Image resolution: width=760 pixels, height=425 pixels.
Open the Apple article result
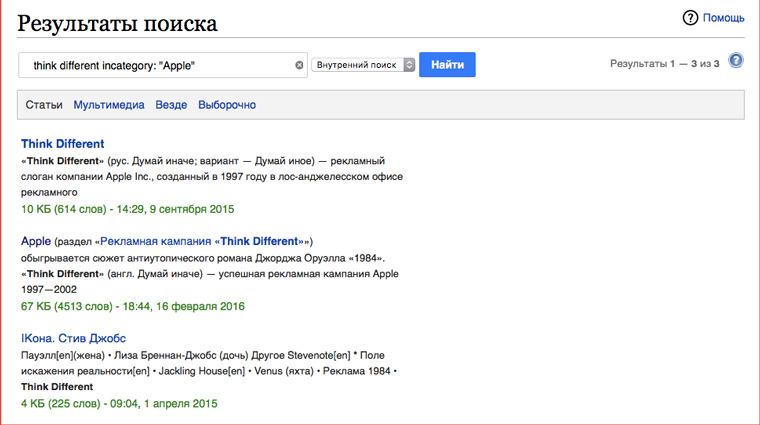coord(36,241)
